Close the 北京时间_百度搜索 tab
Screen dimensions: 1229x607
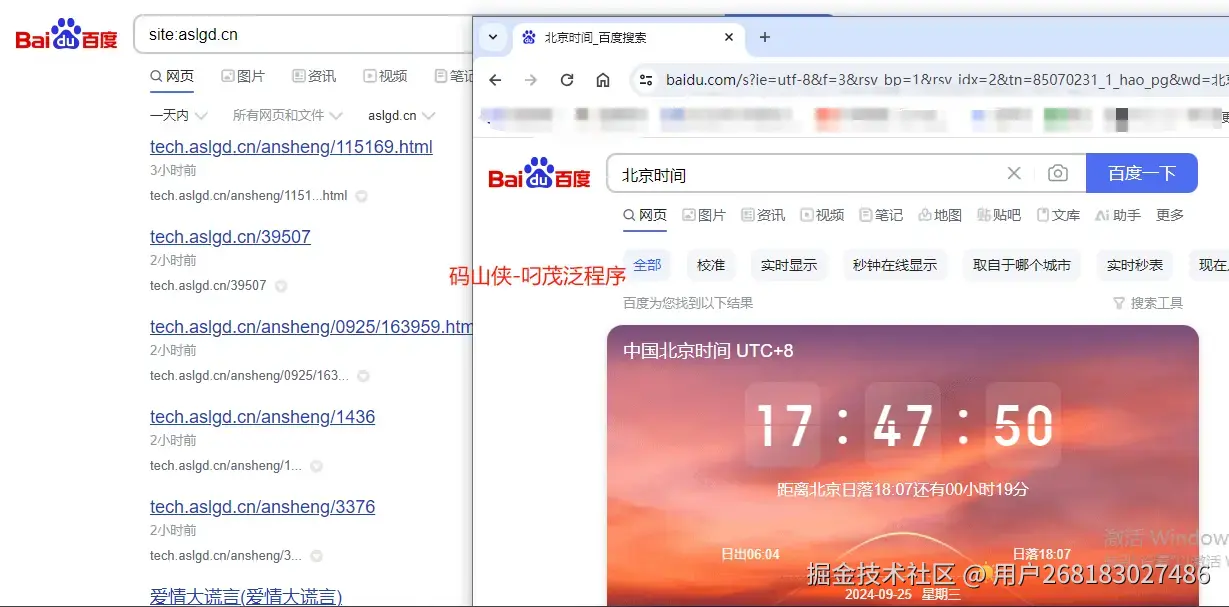point(729,37)
